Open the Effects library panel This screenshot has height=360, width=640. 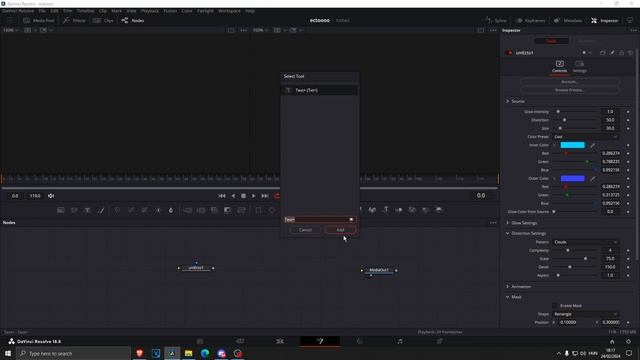[74, 20]
